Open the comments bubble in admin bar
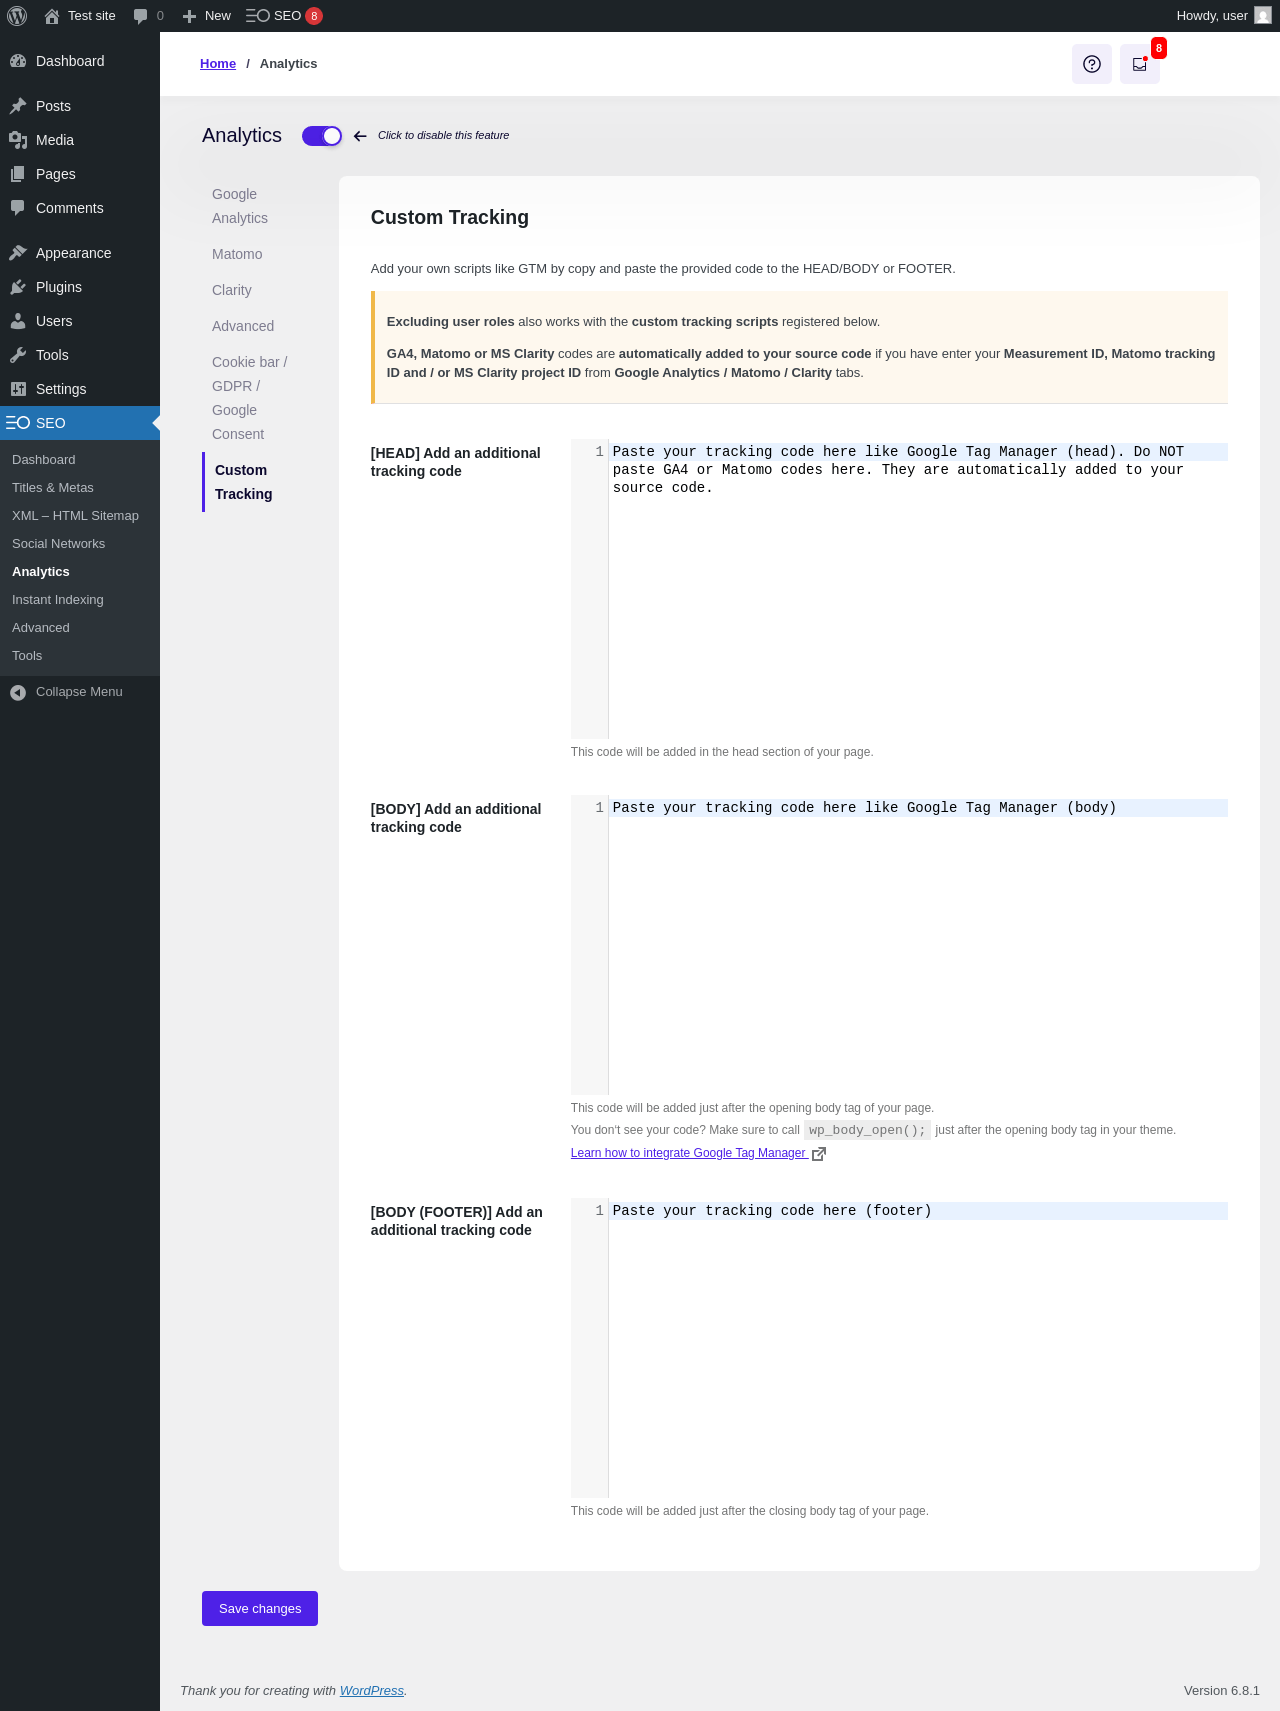Image resolution: width=1280 pixels, height=1711 pixels. [x=148, y=16]
